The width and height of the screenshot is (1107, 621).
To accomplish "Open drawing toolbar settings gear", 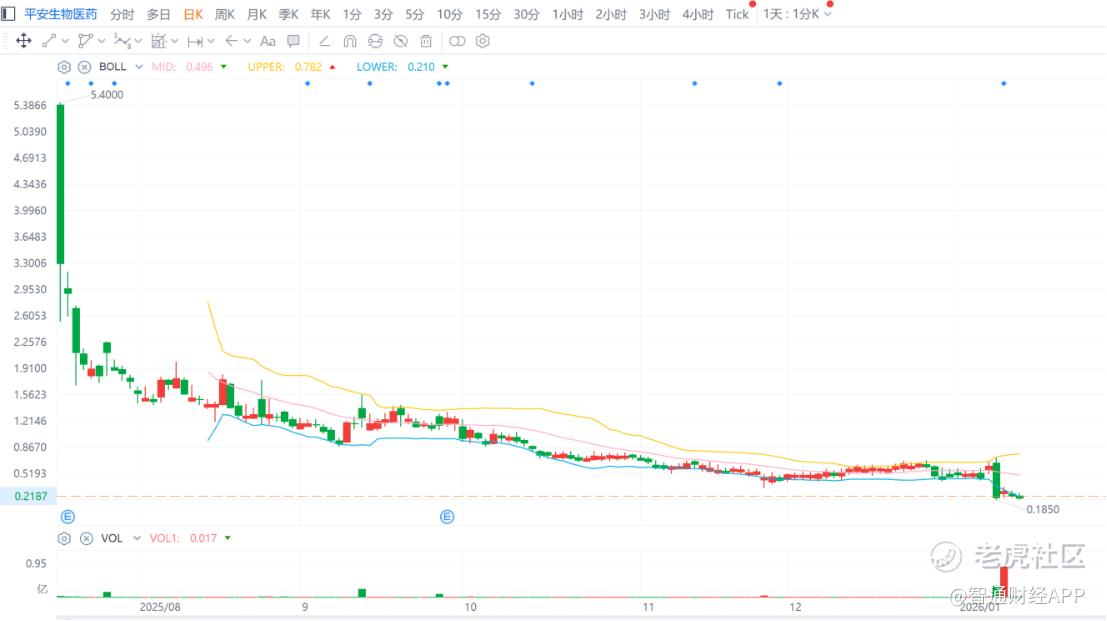I will point(482,41).
